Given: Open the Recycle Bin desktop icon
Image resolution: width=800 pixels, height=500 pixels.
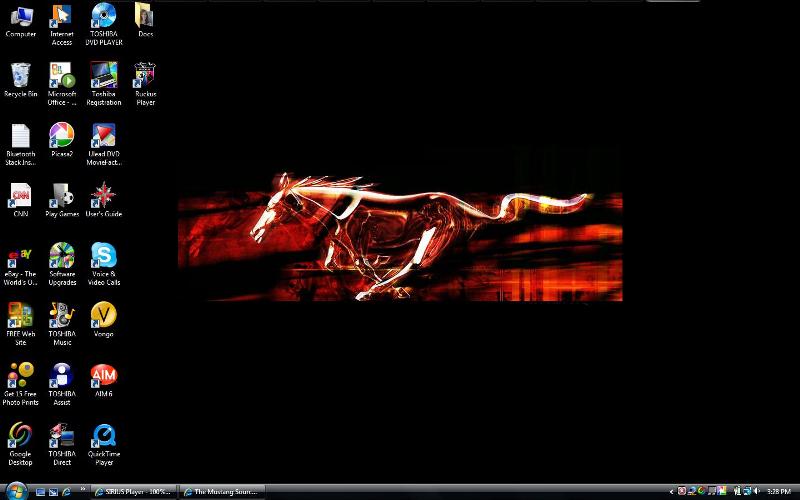Looking at the screenshot, I should pos(20,76).
